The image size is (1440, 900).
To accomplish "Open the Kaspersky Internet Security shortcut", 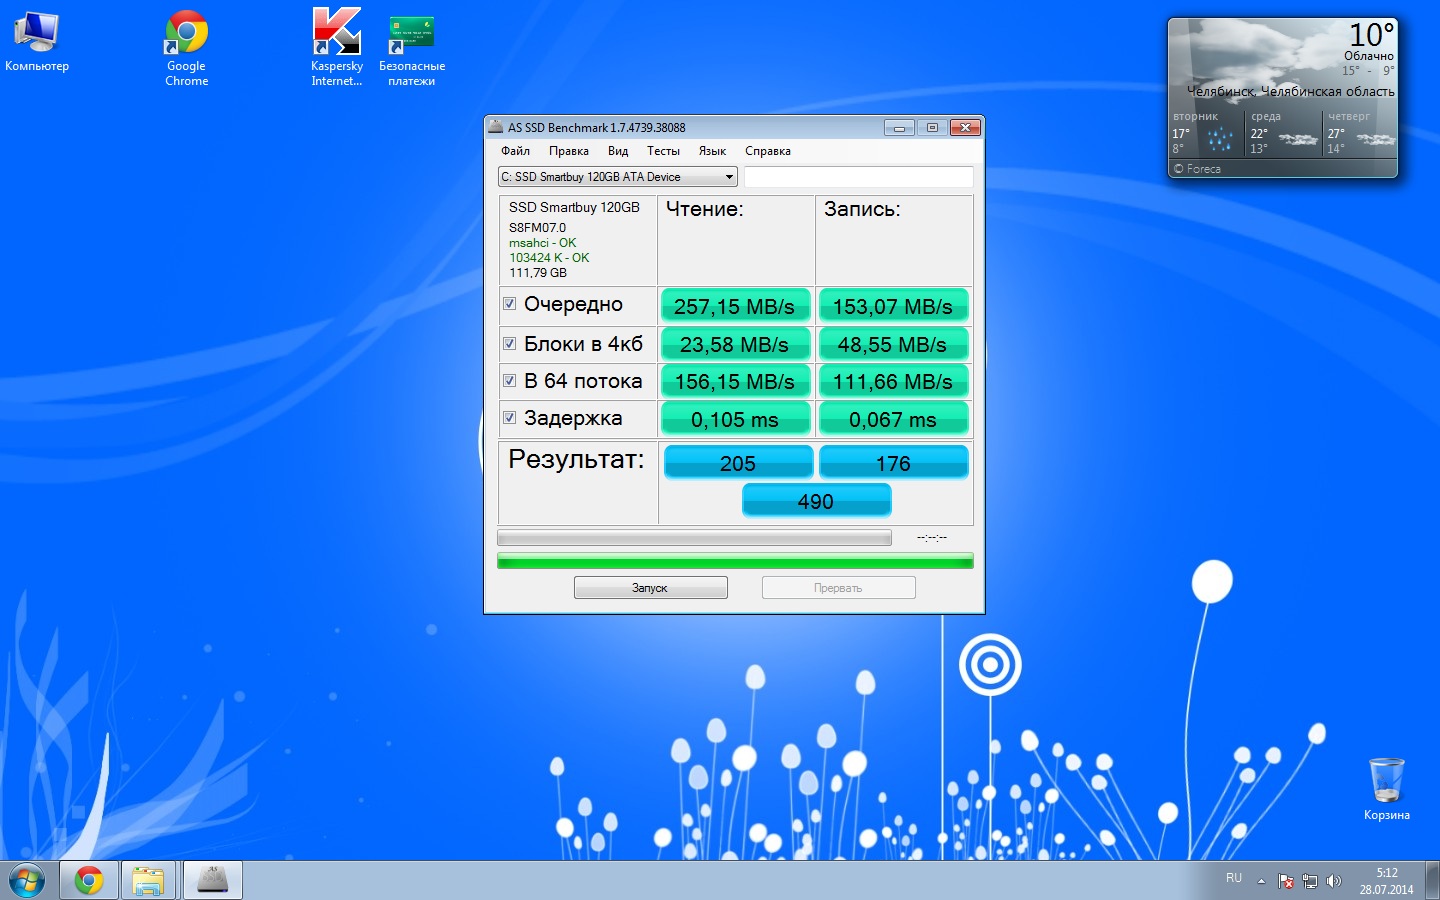I will click(337, 48).
